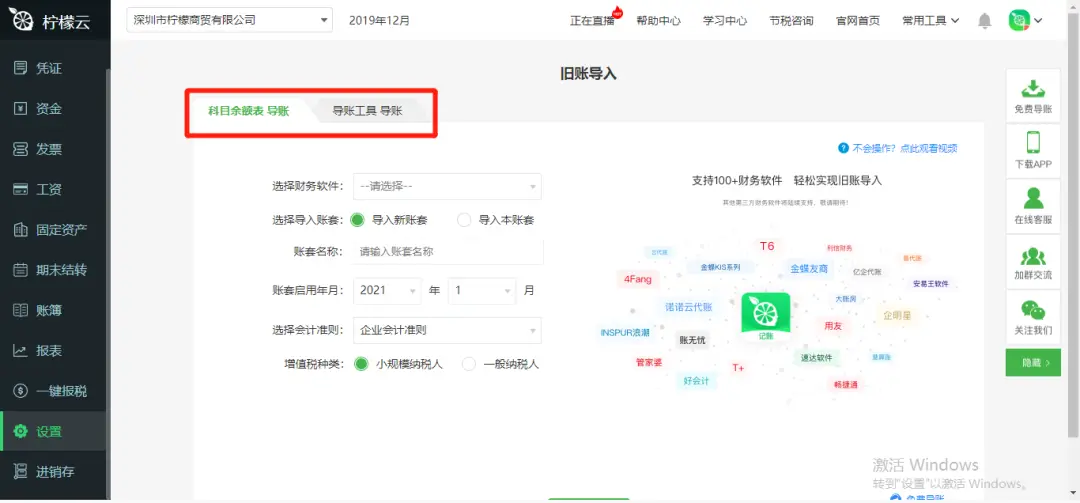The image size is (1080, 503).
Task: Open the 期末结转 period-end icon
Action: [21, 270]
